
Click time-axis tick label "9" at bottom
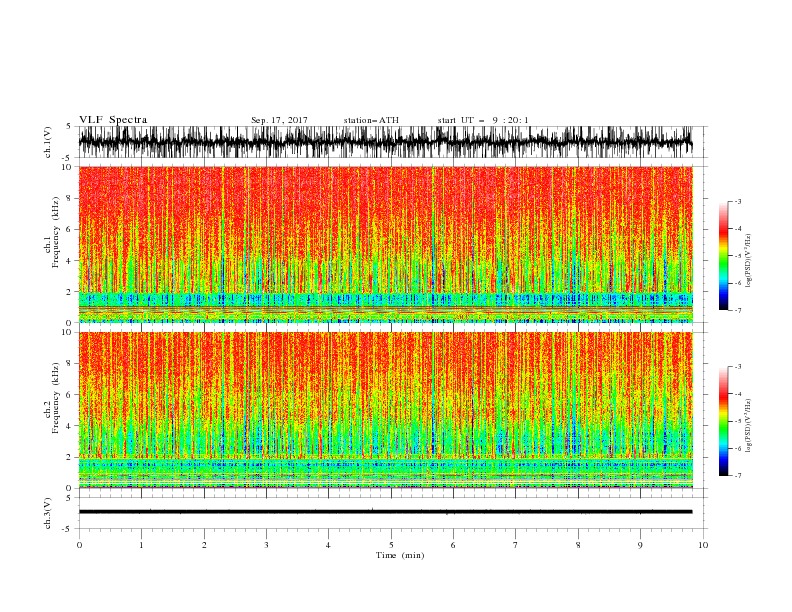tap(640, 545)
